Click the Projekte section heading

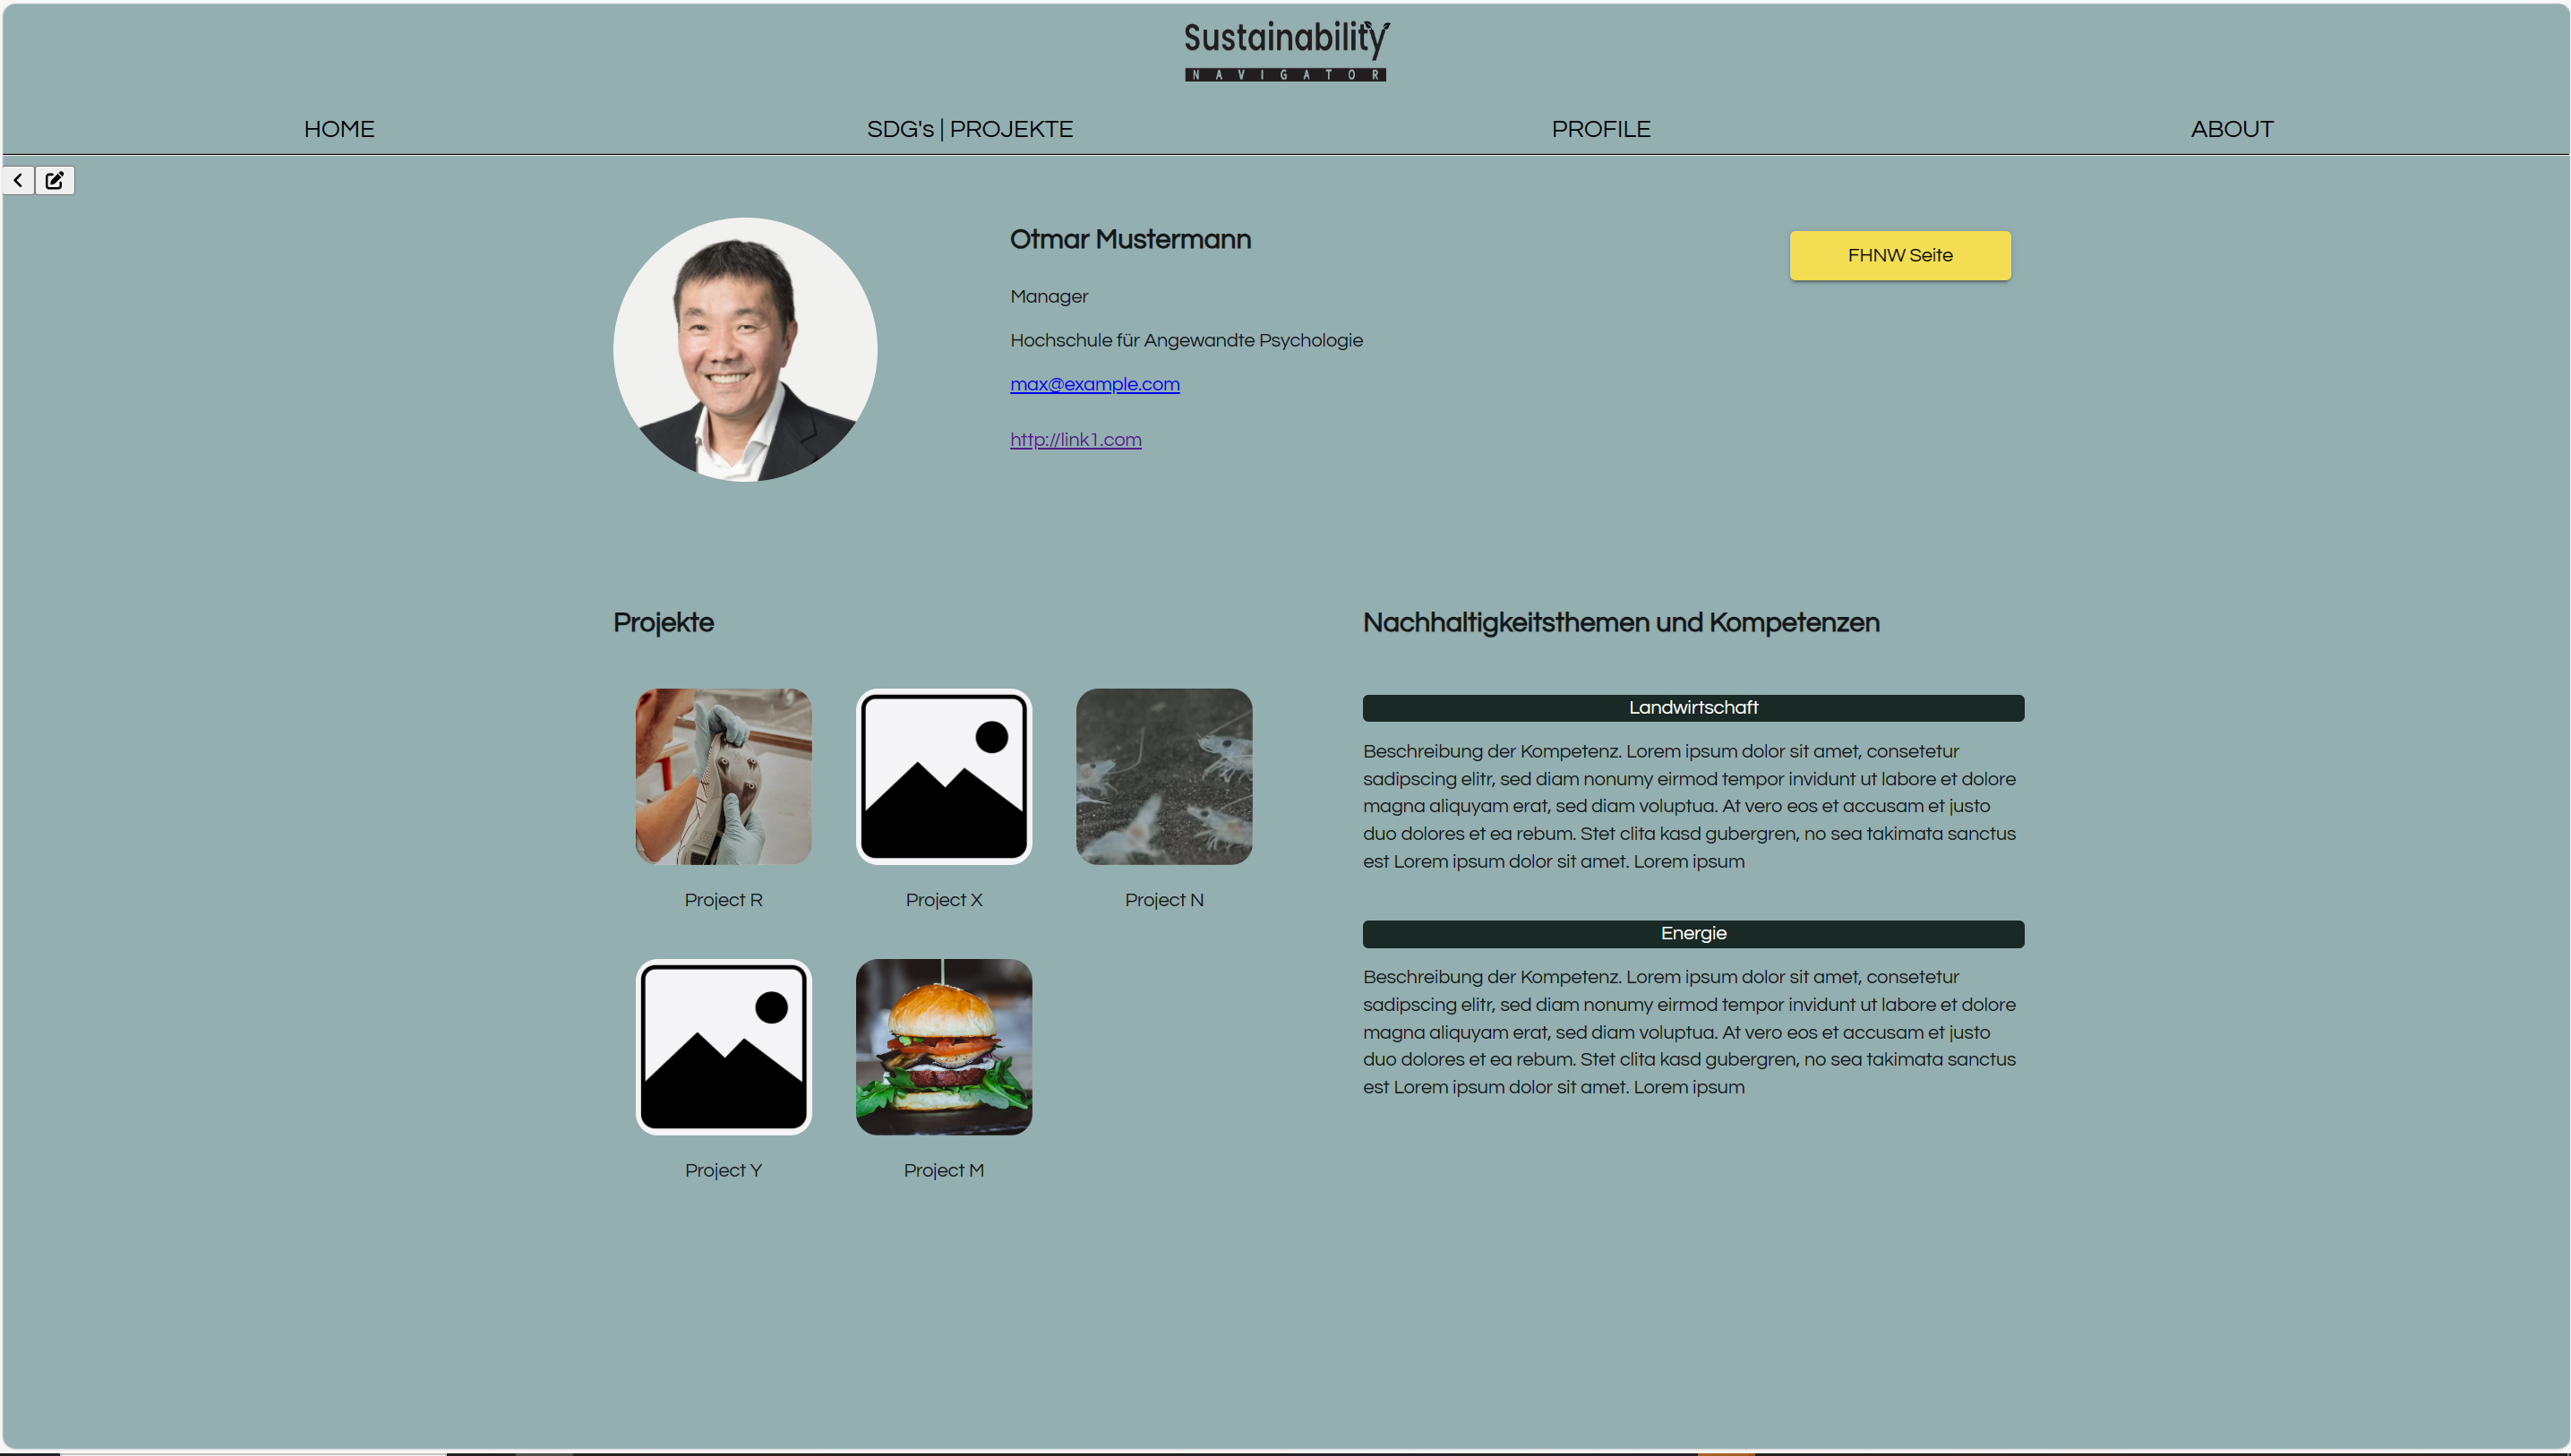[663, 623]
